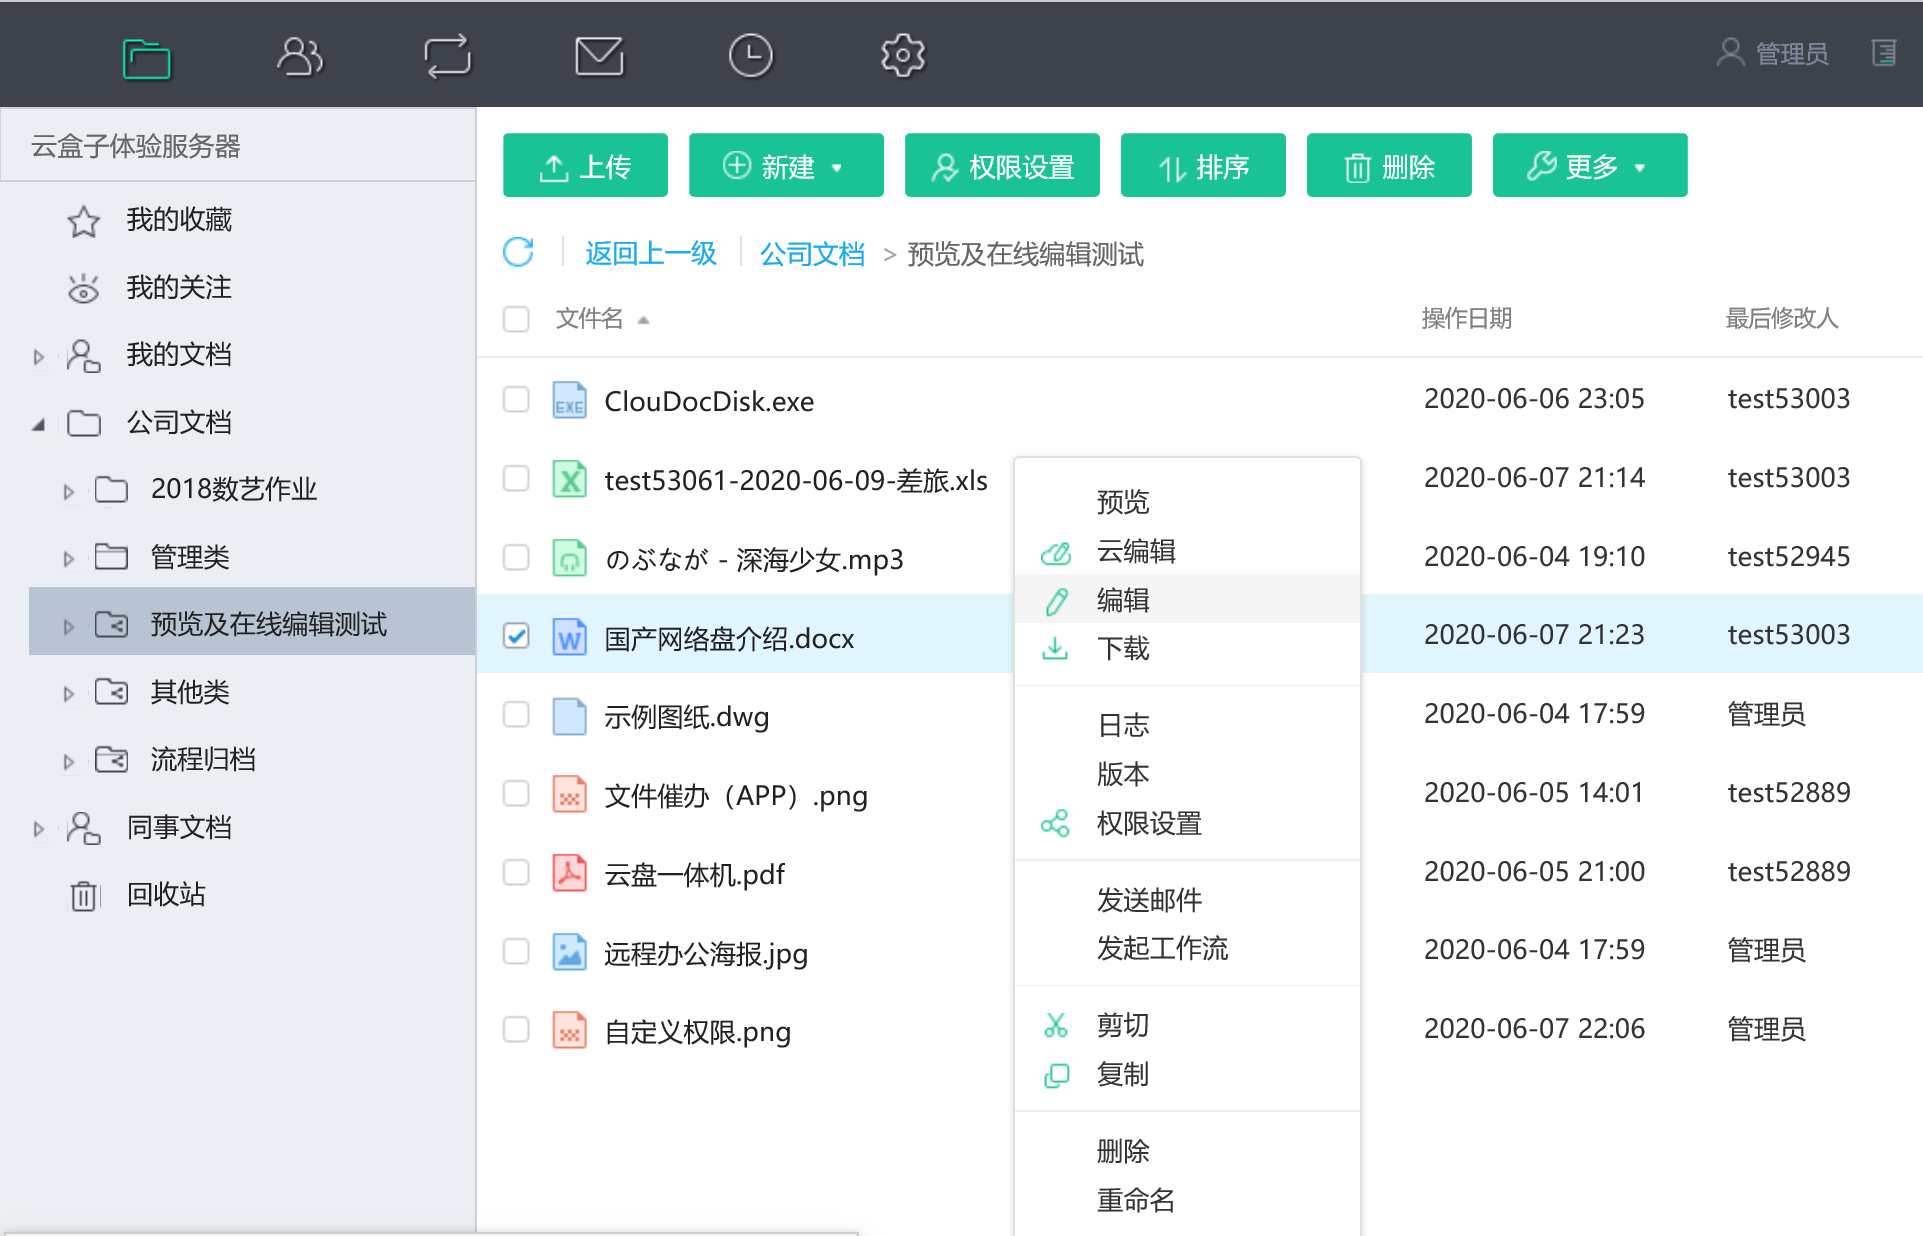Screen dimensions: 1923x1236
Task: Click the 上传 upload button
Action: tap(585, 165)
